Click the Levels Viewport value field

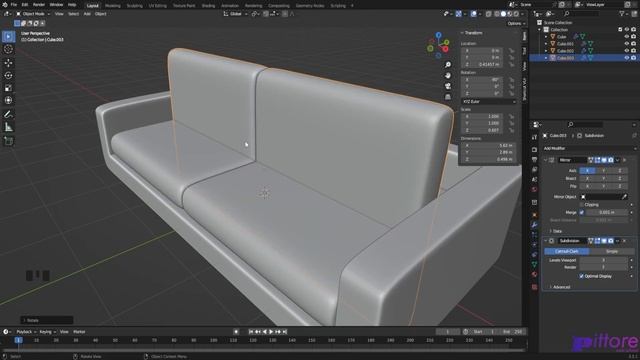point(604,260)
